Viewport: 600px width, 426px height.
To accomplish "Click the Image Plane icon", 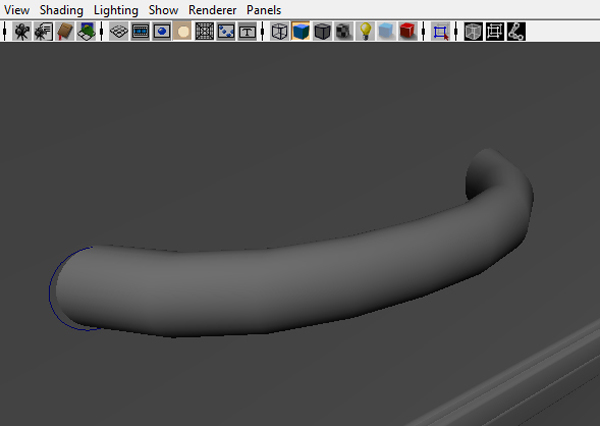I will coord(86,31).
